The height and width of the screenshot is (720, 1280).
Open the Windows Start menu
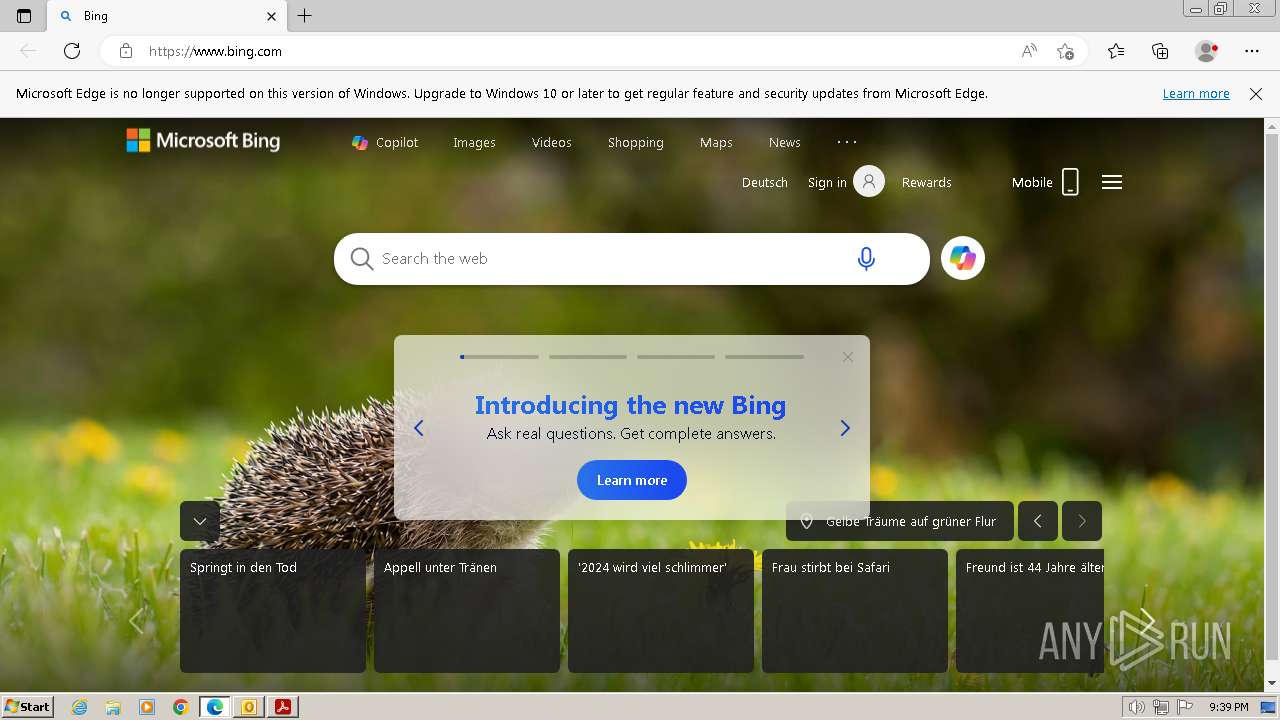(28, 706)
